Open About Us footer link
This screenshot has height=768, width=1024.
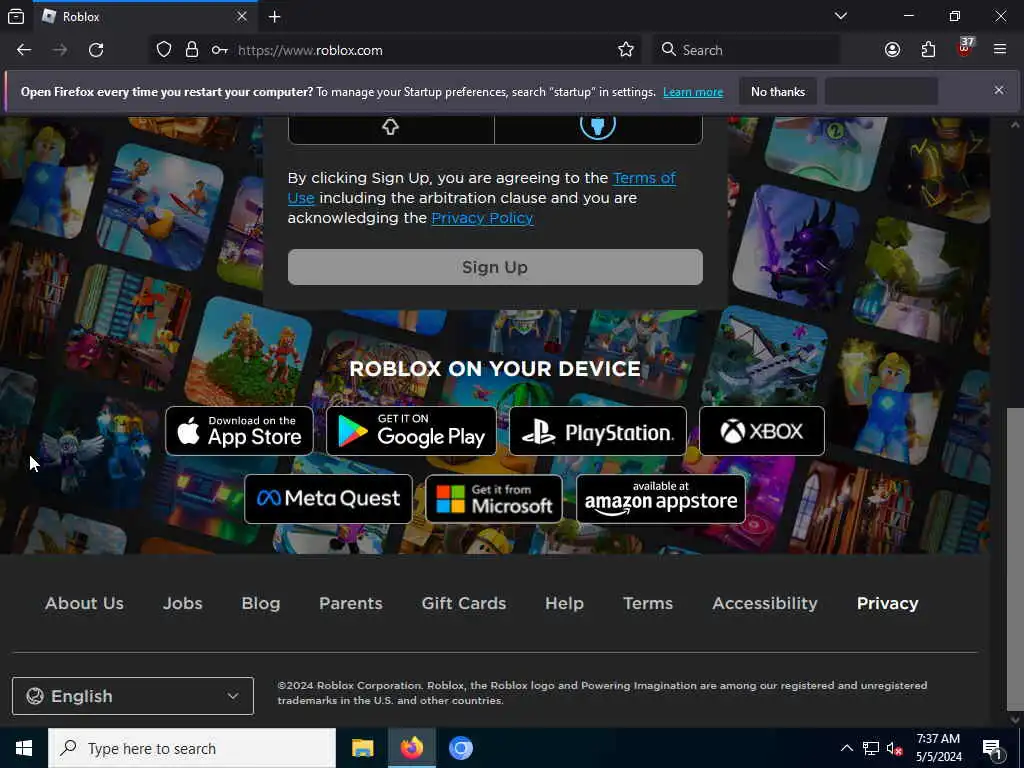(84, 603)
